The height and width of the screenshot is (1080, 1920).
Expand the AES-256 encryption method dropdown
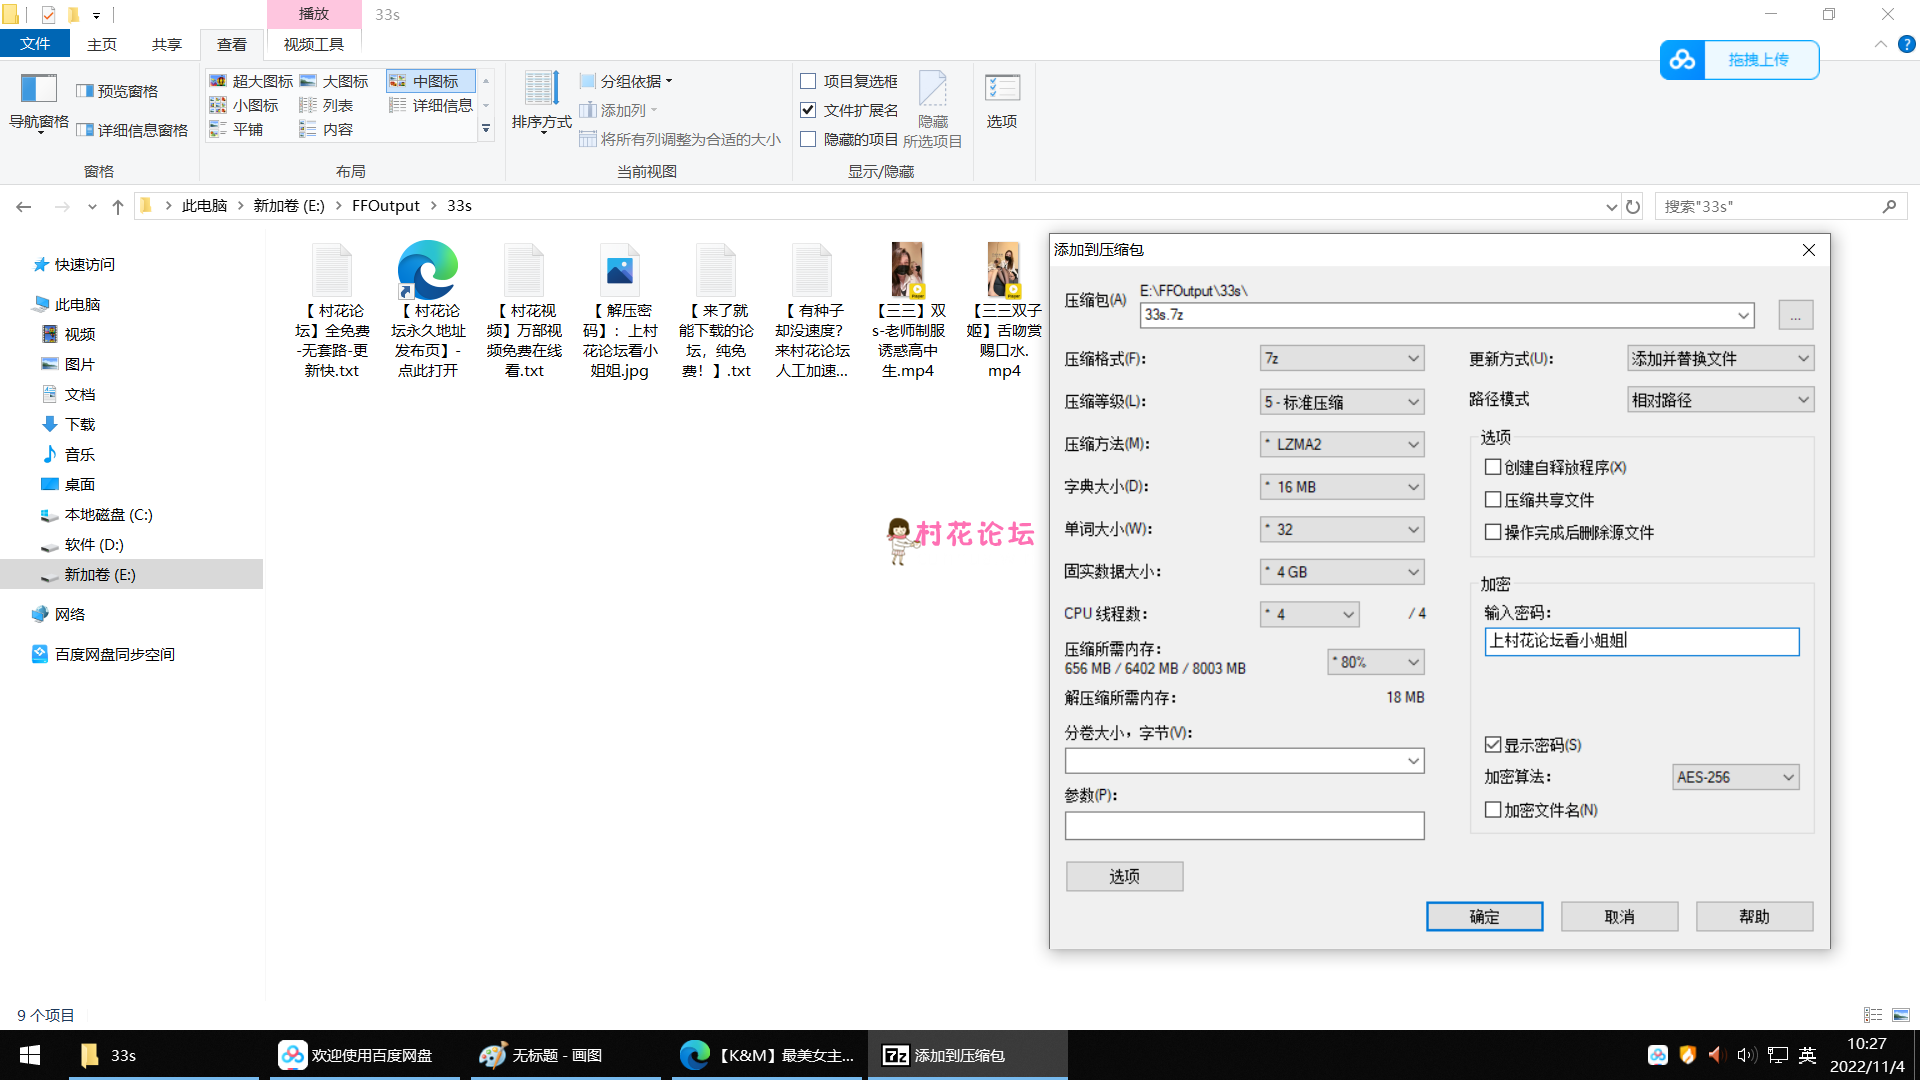(1735, 777)
